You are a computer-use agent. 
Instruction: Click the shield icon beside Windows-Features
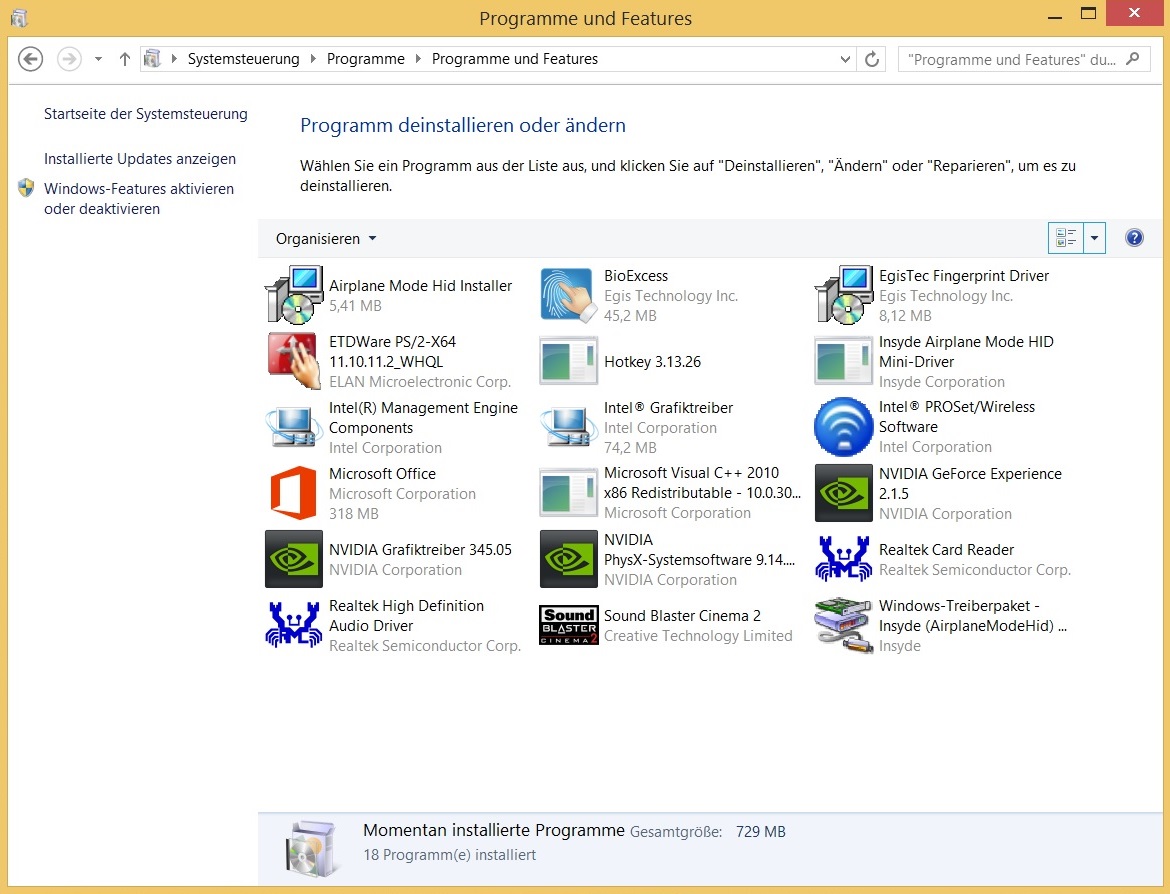pyautogui.click(x=26, y=188)
